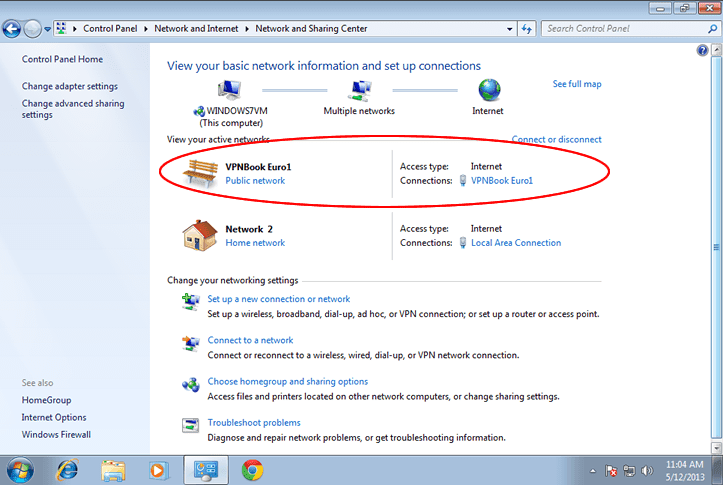Select Network and Internet breadcrumb

[x=196, y=29]
